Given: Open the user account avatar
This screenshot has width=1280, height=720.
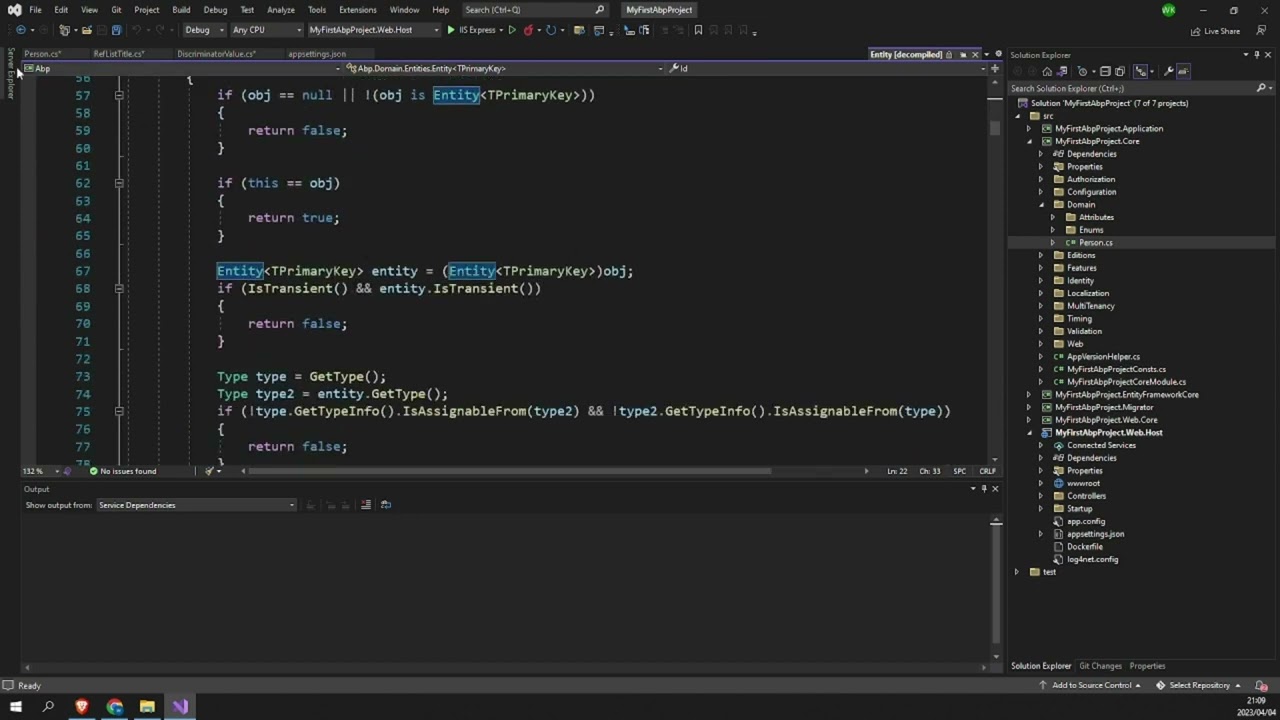Looking at the screenshot, I should [1169, 10].
